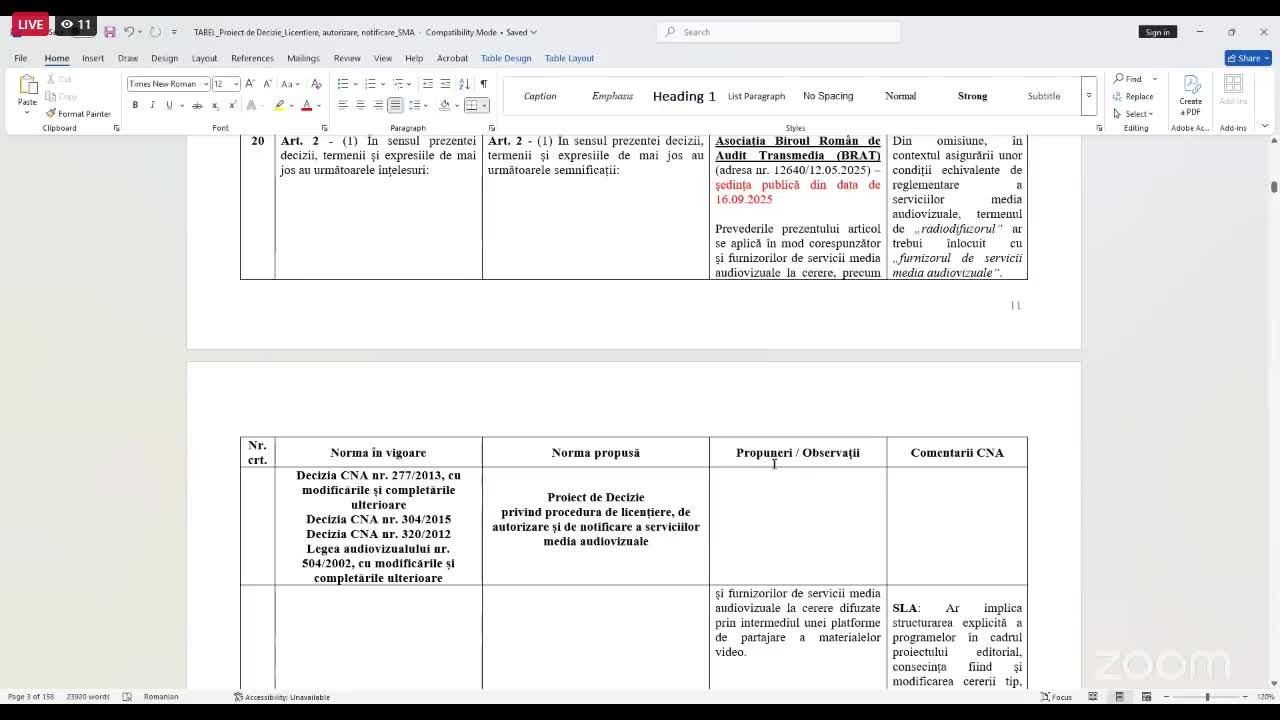Click the Numbering list icon
The image size is (1280, 720).
click(x=370, y=84)
